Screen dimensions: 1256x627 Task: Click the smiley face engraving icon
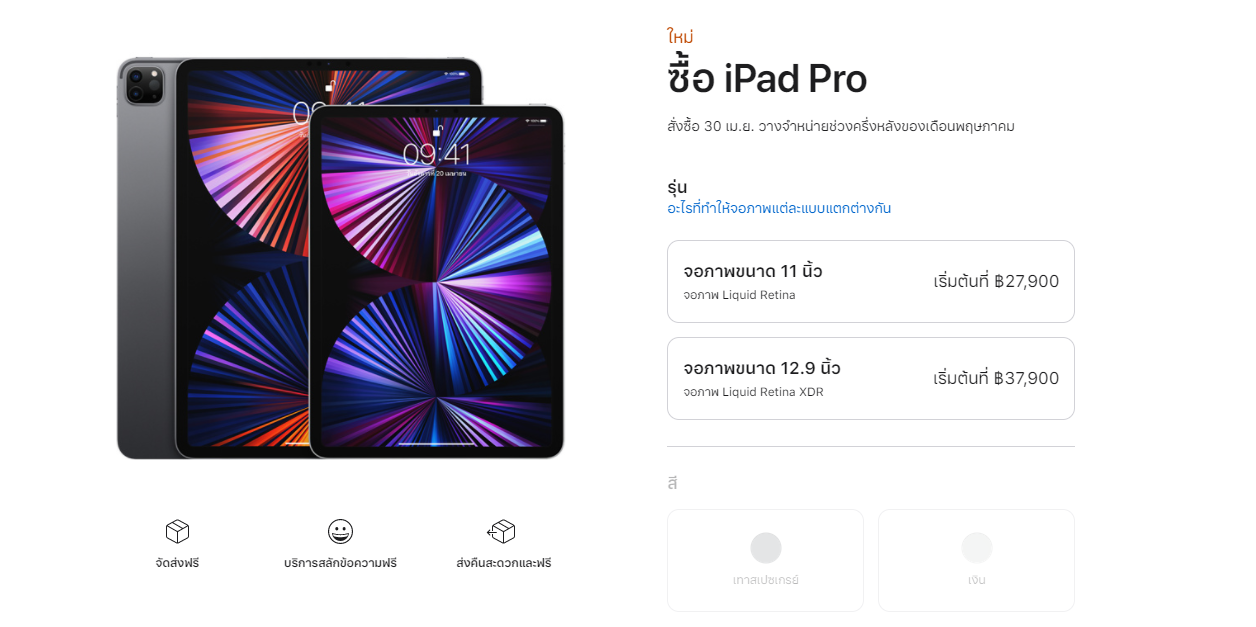(x=340, y=532)
